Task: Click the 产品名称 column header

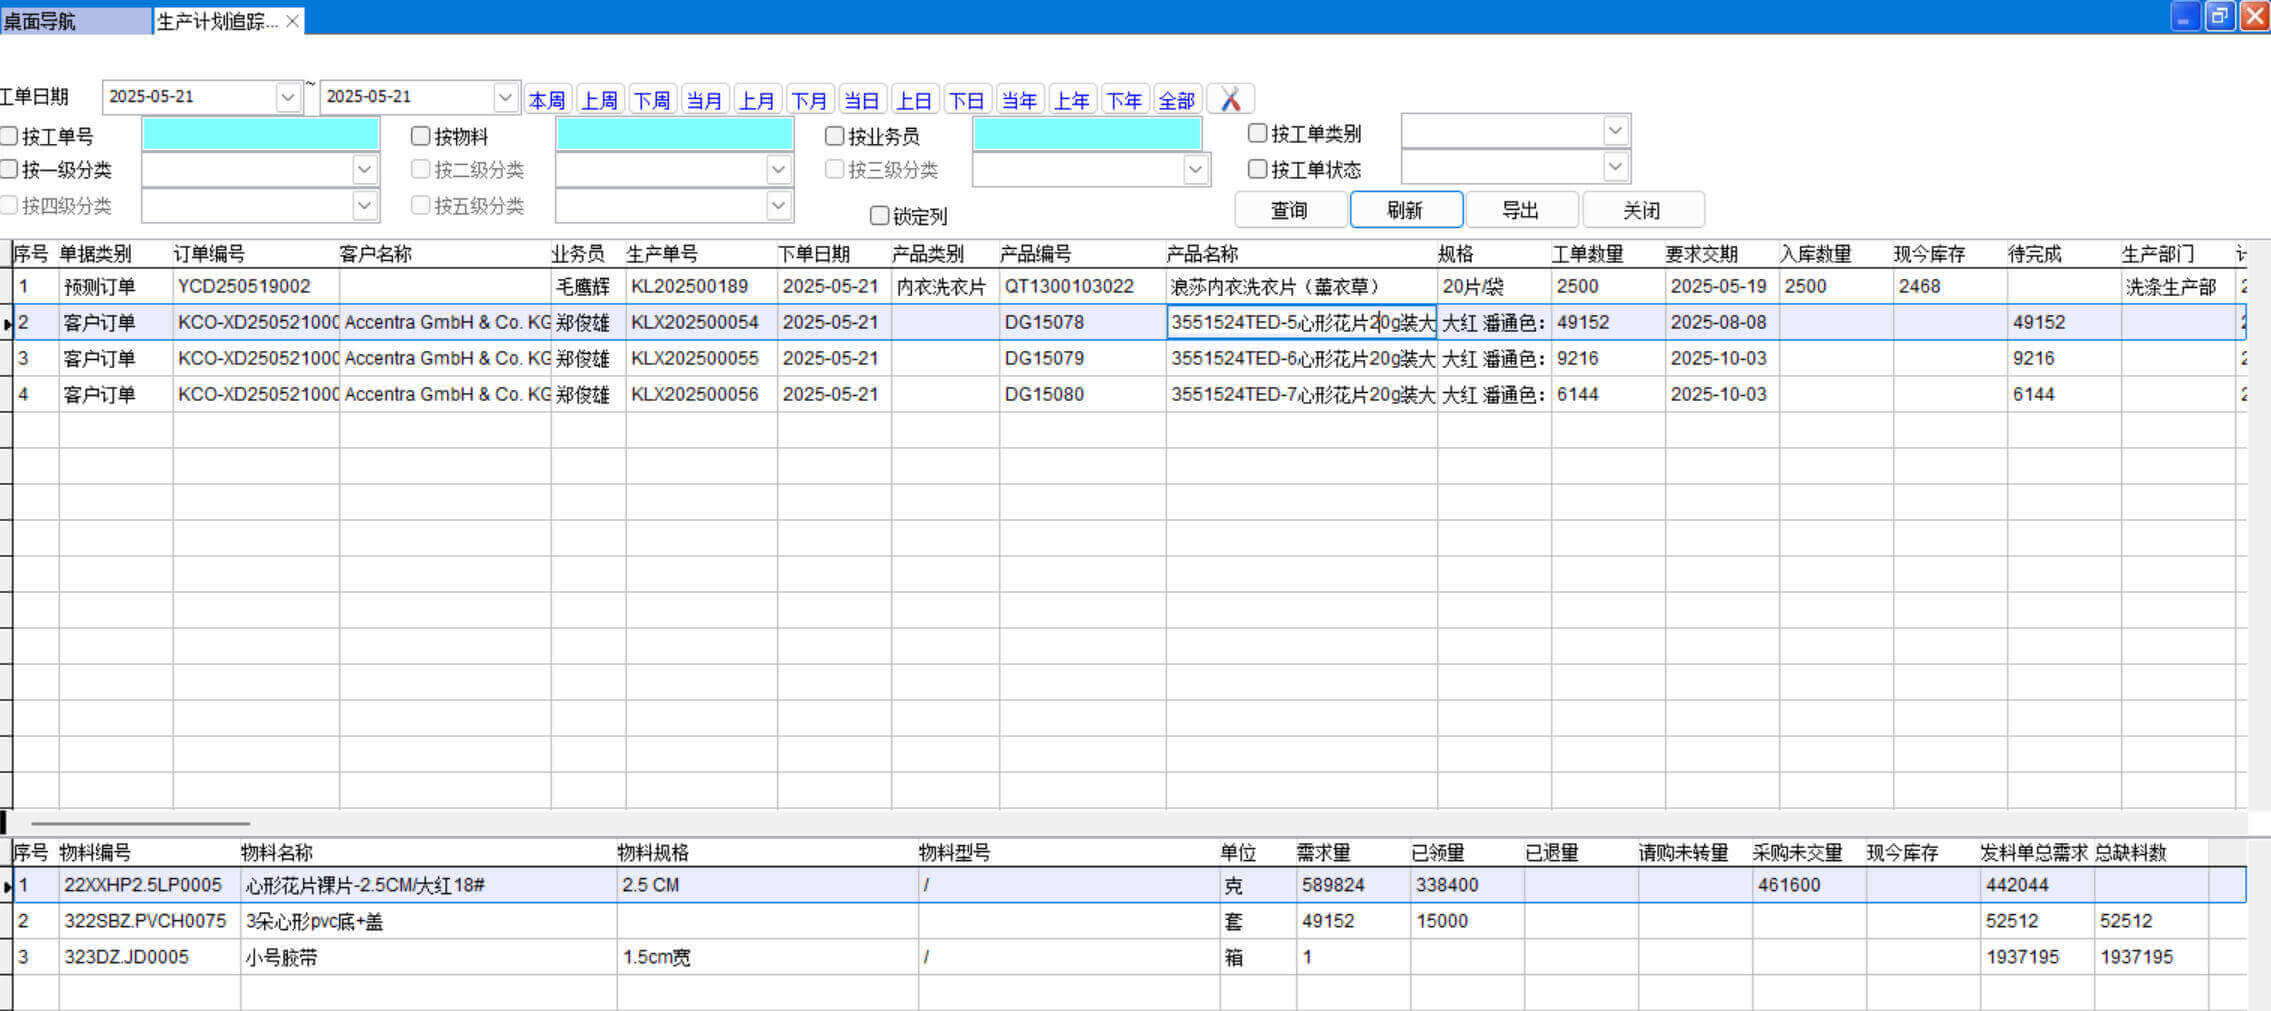Action: tap(1202, 254)
